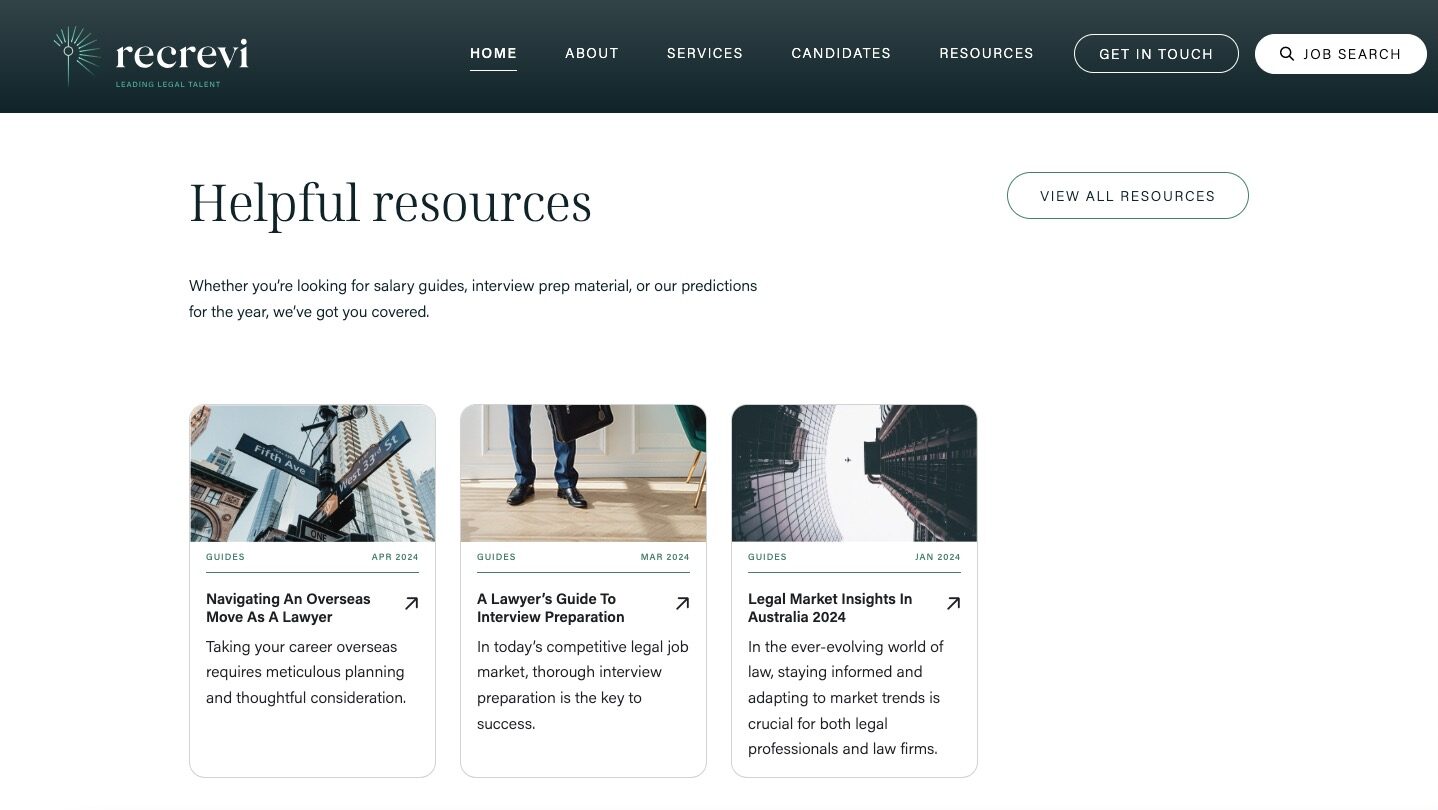The width and height of the screenshot is (1438, 810).
Task: Click View All Resources button
Action: pyautogui.click(x=1127, y=196)
